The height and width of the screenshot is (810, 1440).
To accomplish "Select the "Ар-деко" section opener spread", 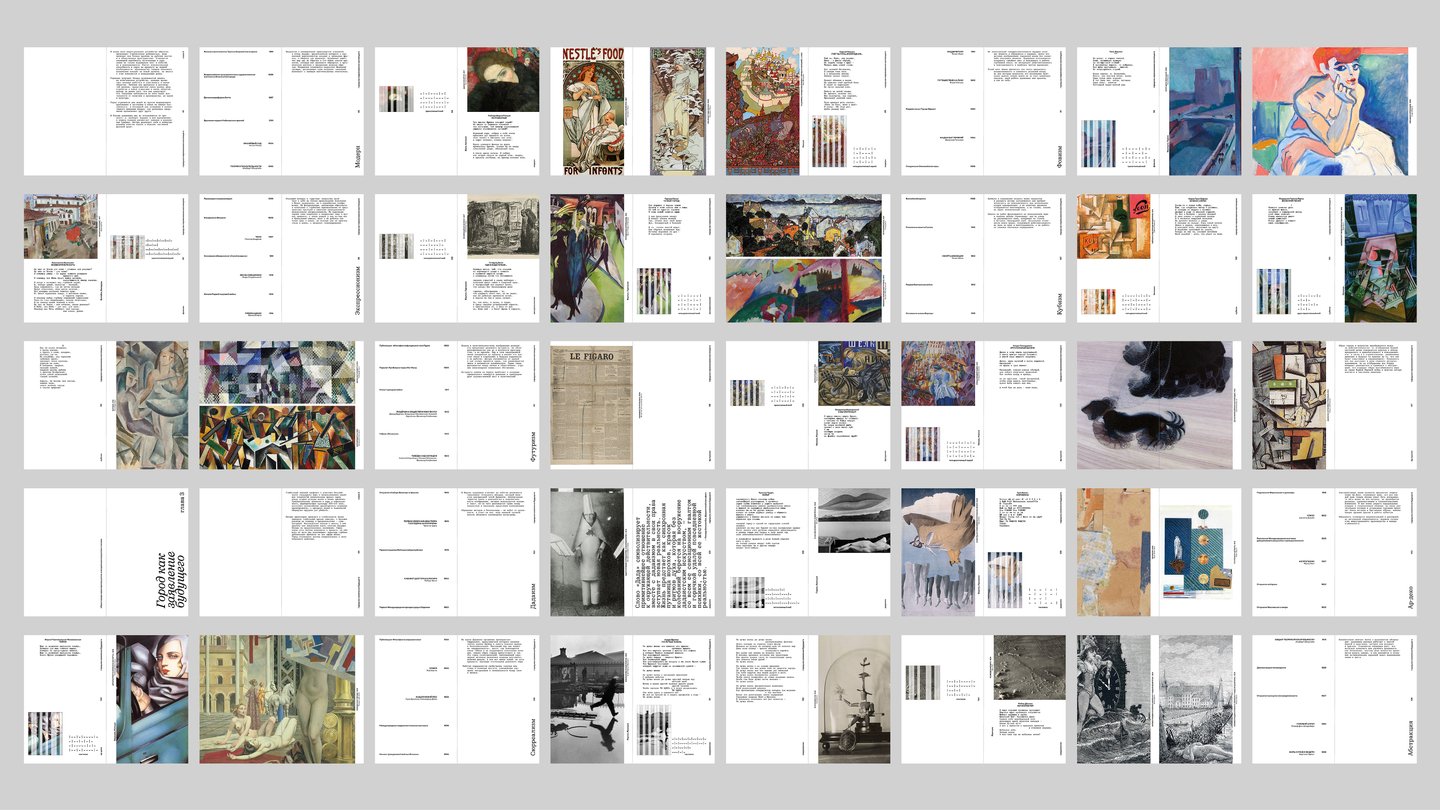I will [1334, 552].
